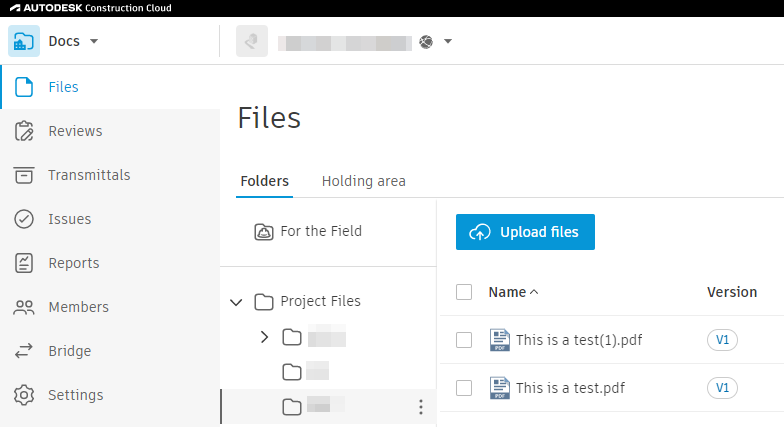Switch to the Holding area tab

pos(363,181)
